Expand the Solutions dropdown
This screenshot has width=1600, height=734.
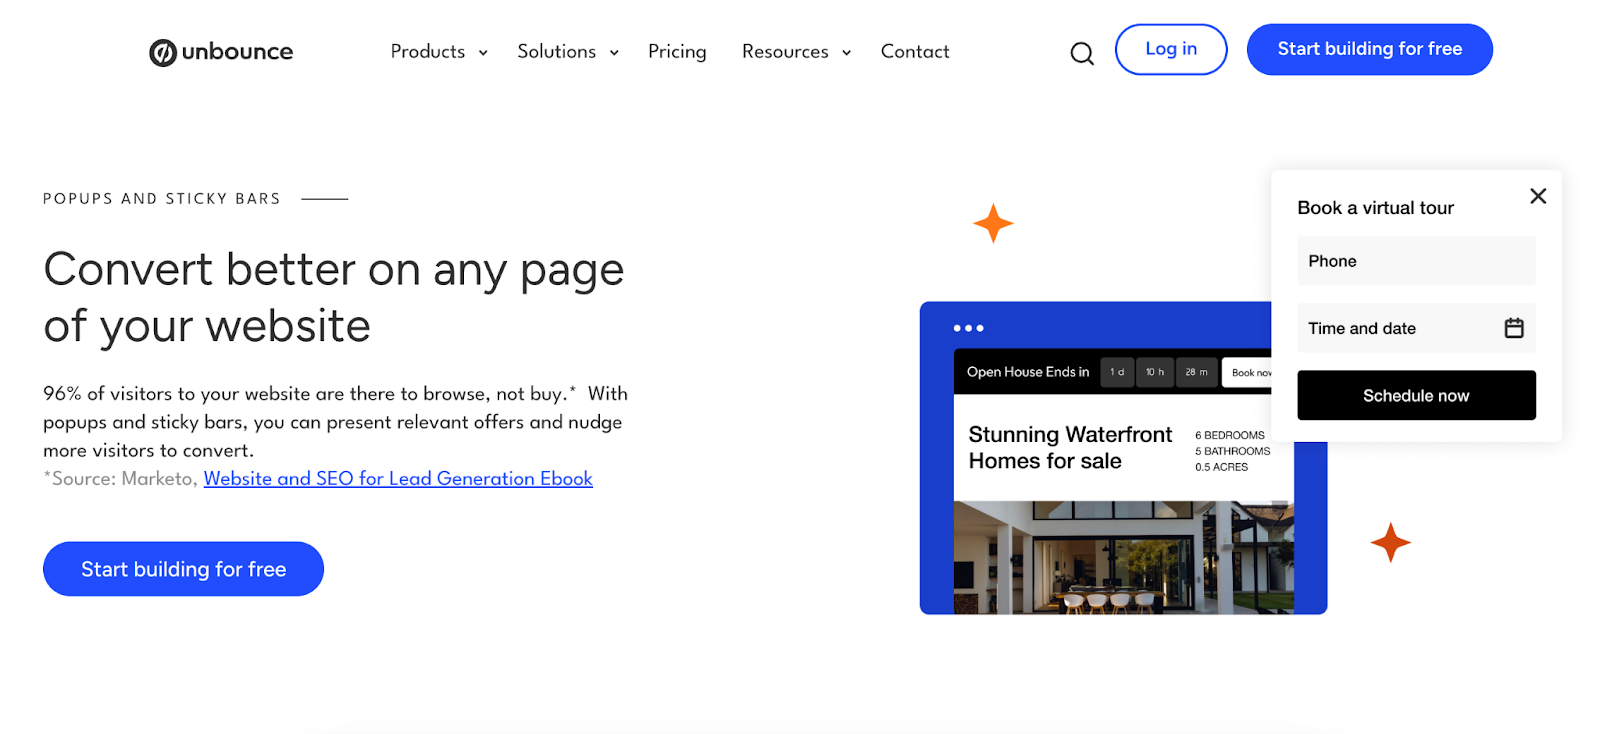pyautogui.click(x=568, y=51)
